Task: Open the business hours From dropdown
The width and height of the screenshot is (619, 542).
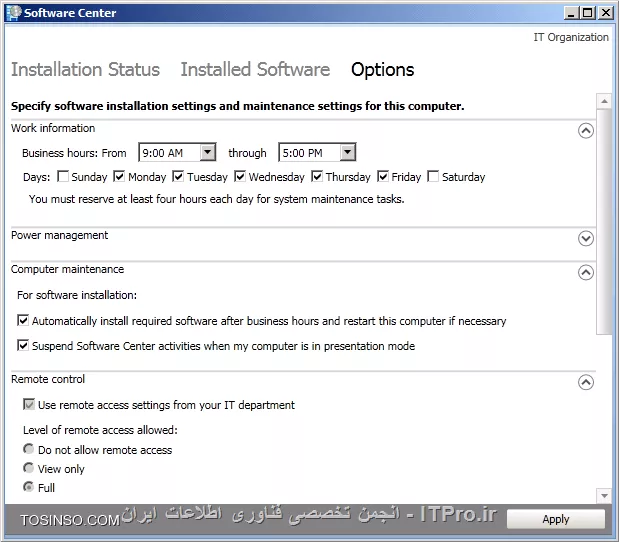Action: point(208,152)
